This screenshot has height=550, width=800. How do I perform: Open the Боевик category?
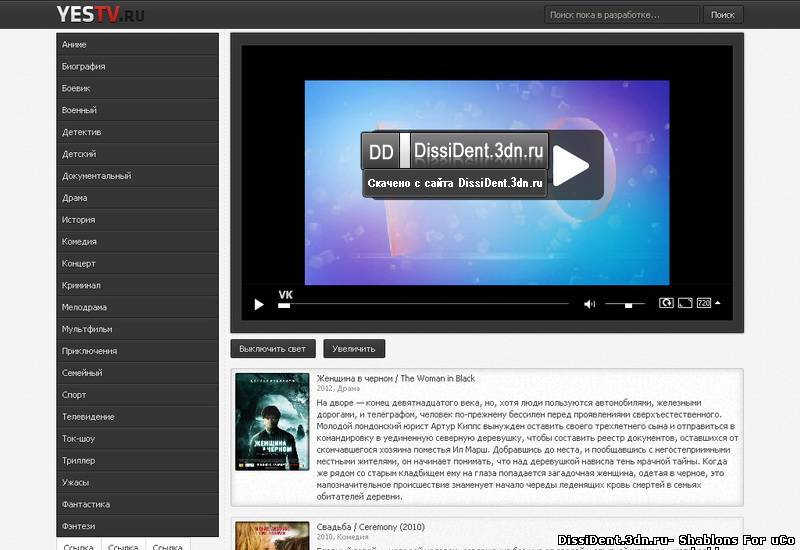pyautogui.click(x=138, y=88)
